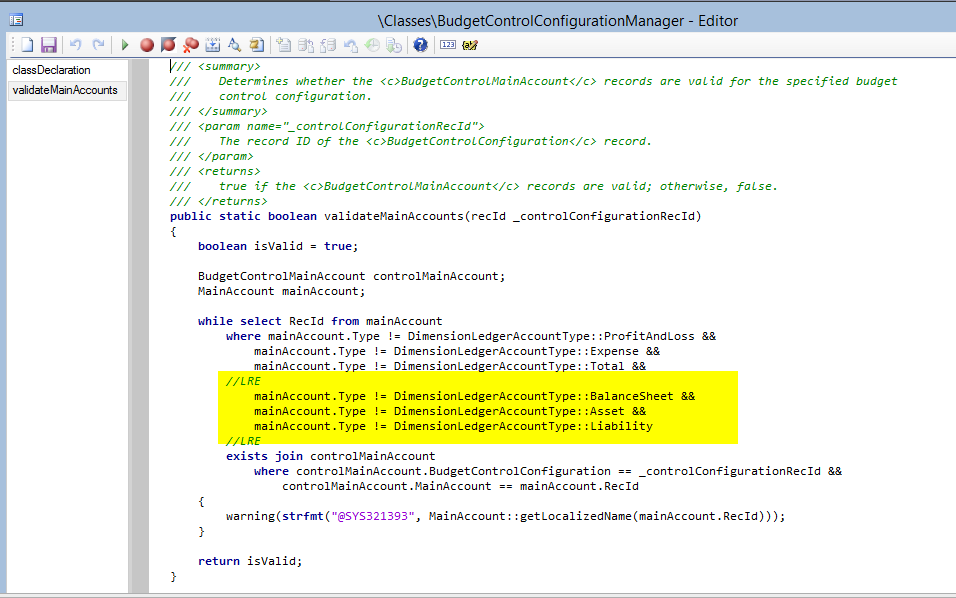Click the Scripts icon in toolbar
The width and height of the screenshot is (956, 598).
[256, 45]
